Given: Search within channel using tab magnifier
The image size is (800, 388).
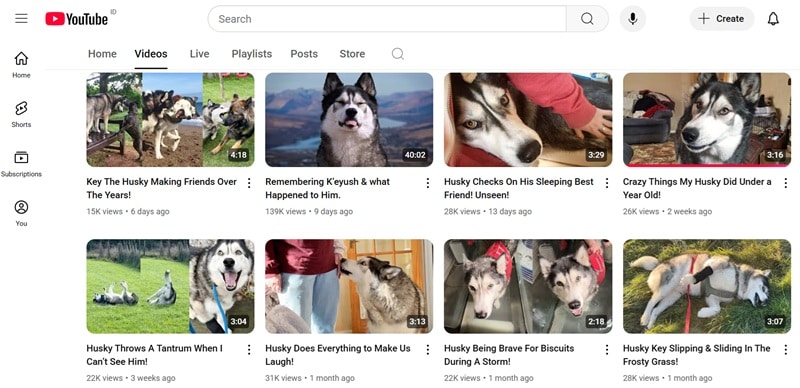Looking at the screenshot, I should coord(398,54).
